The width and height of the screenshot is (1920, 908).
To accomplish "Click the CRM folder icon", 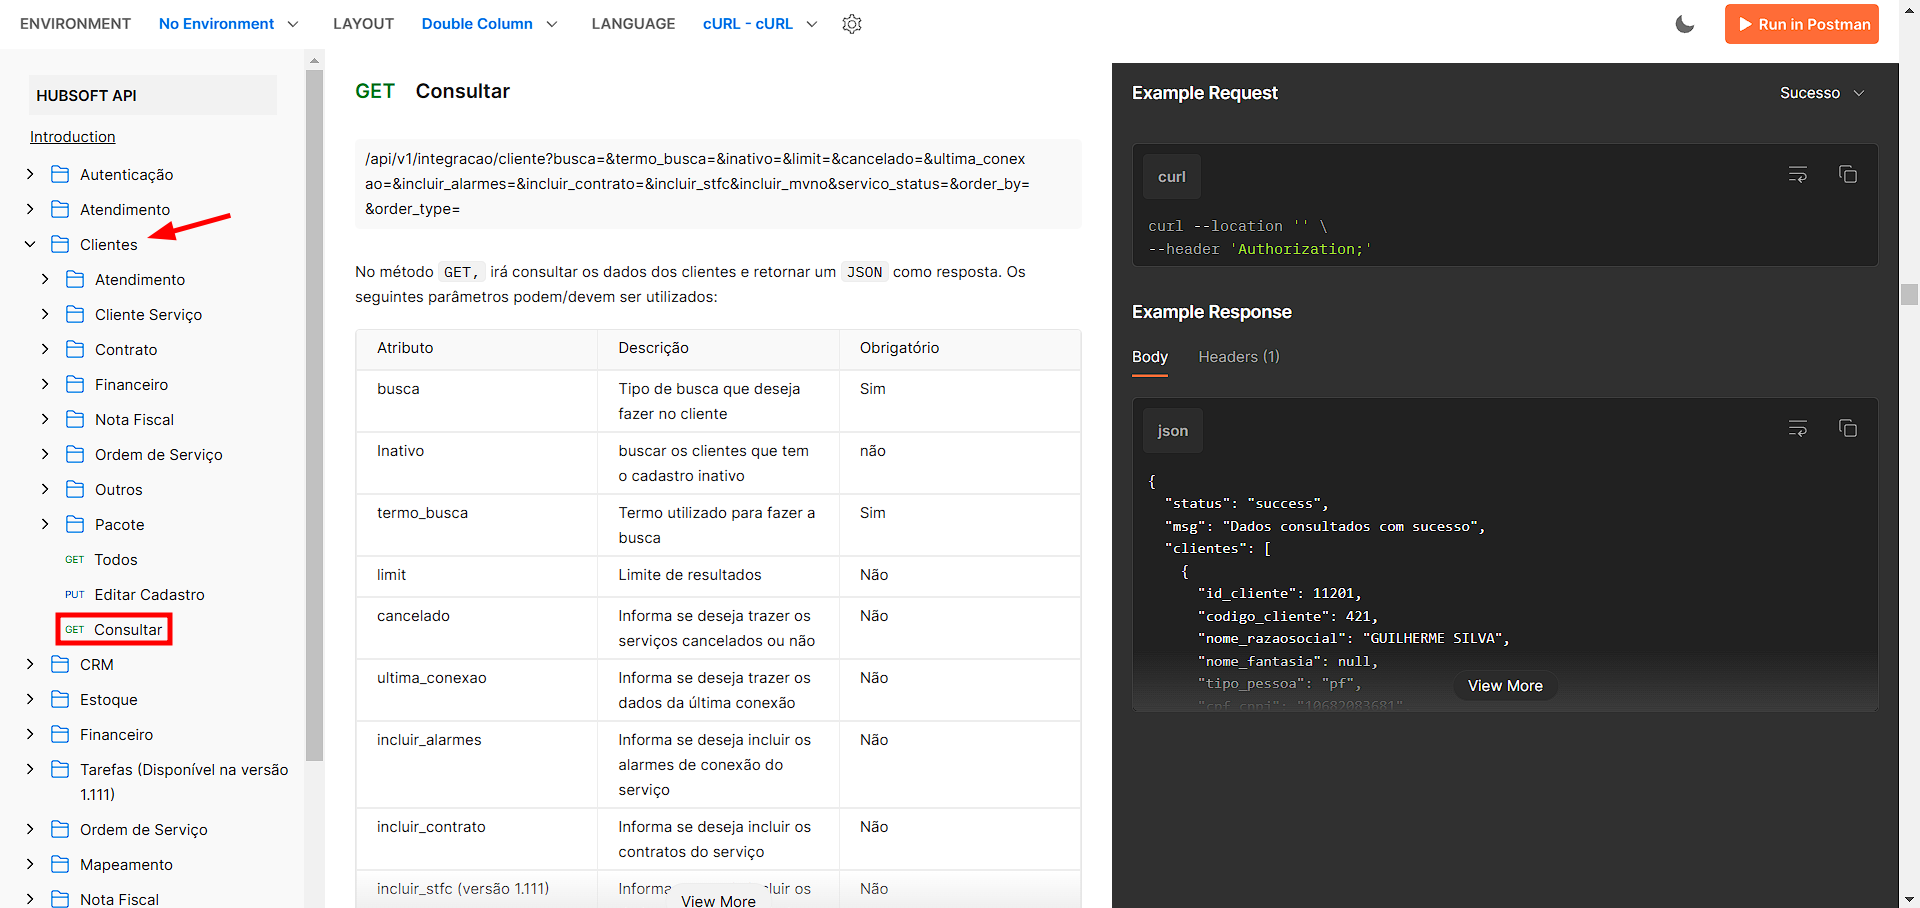I will [x=60, y=664].
